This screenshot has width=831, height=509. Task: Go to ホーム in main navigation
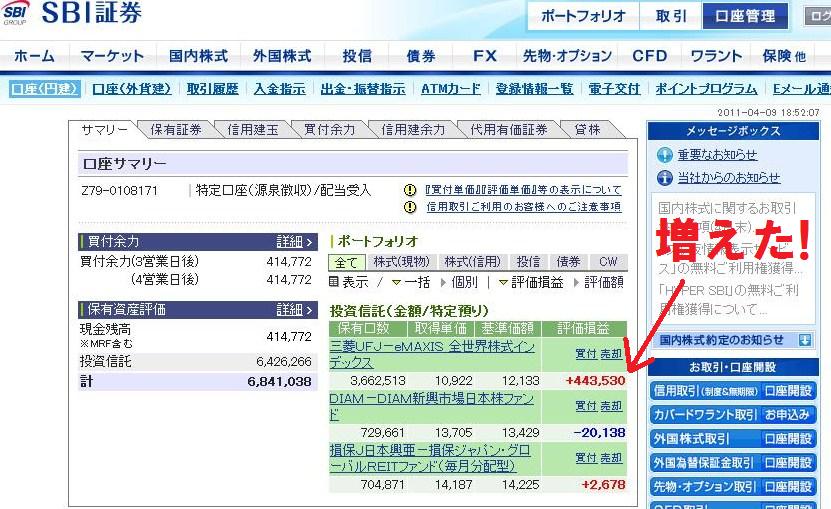point(34,56)
